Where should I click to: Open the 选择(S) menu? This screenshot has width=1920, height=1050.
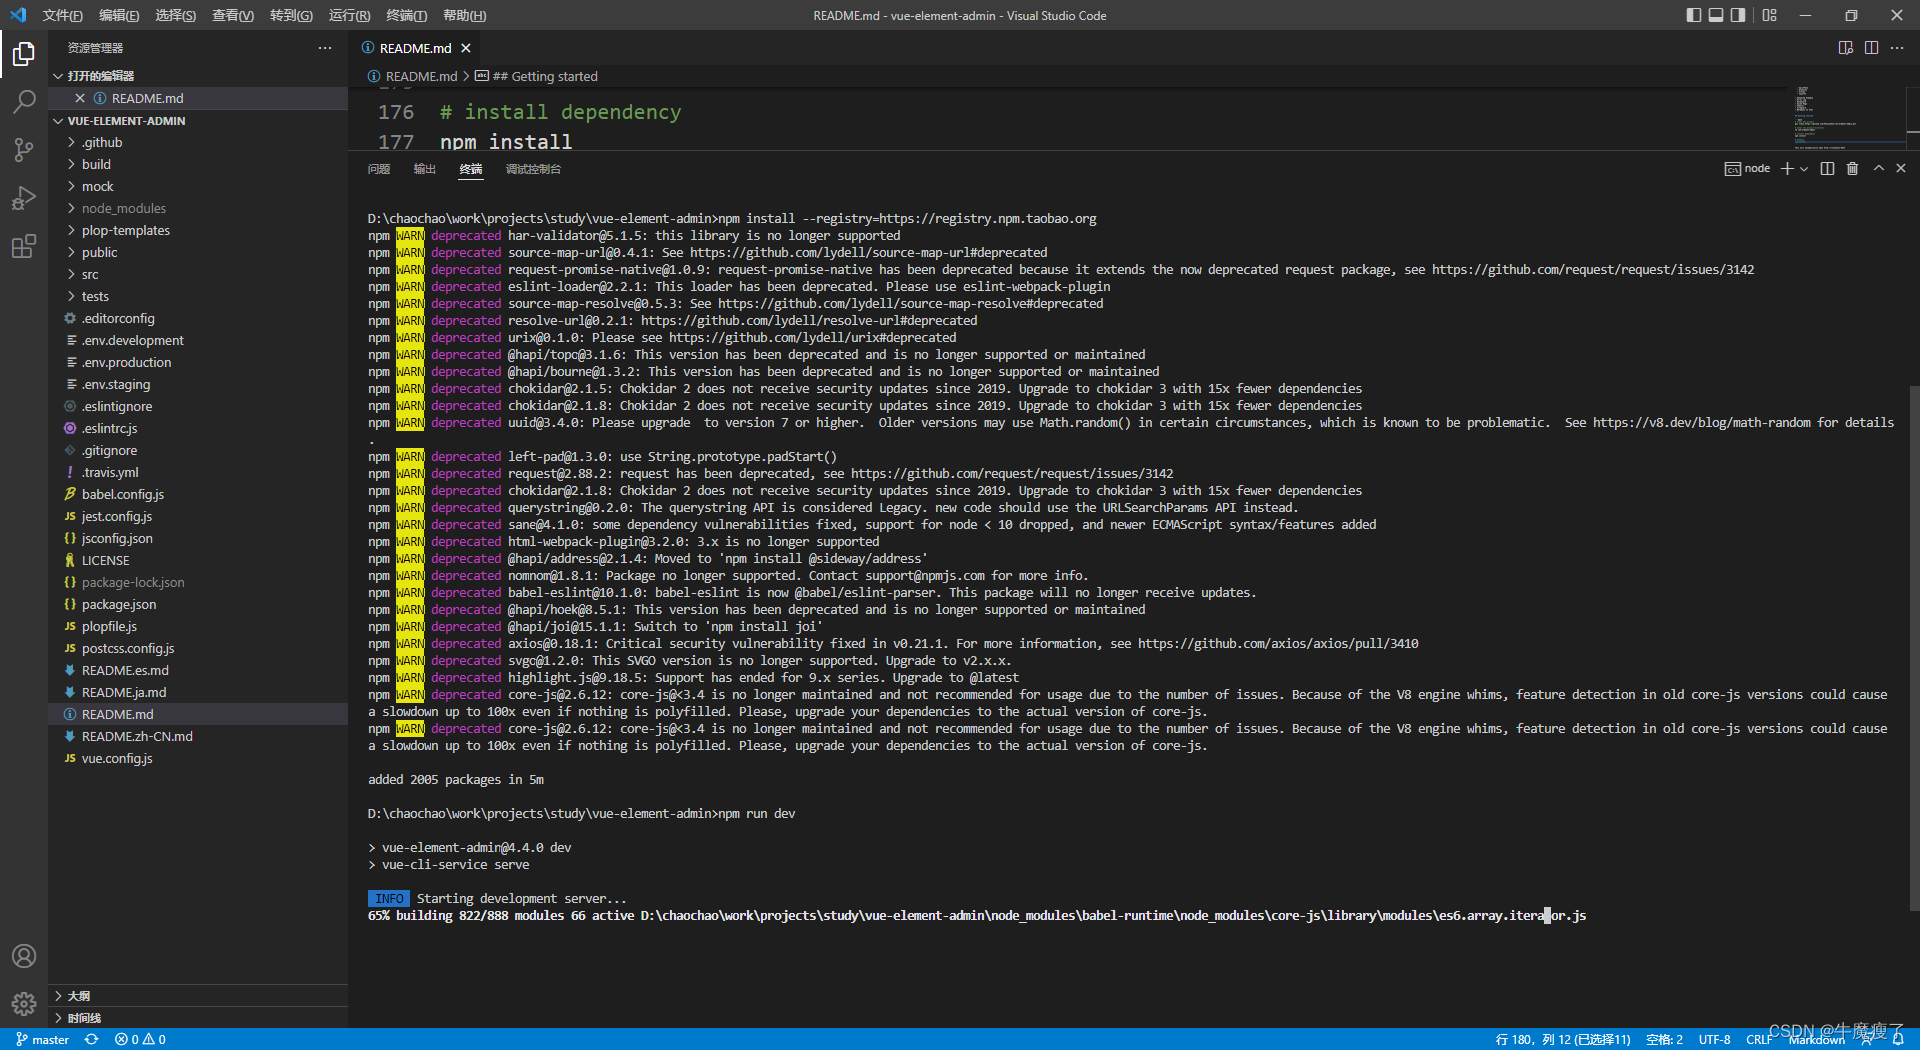coord(175,15)
